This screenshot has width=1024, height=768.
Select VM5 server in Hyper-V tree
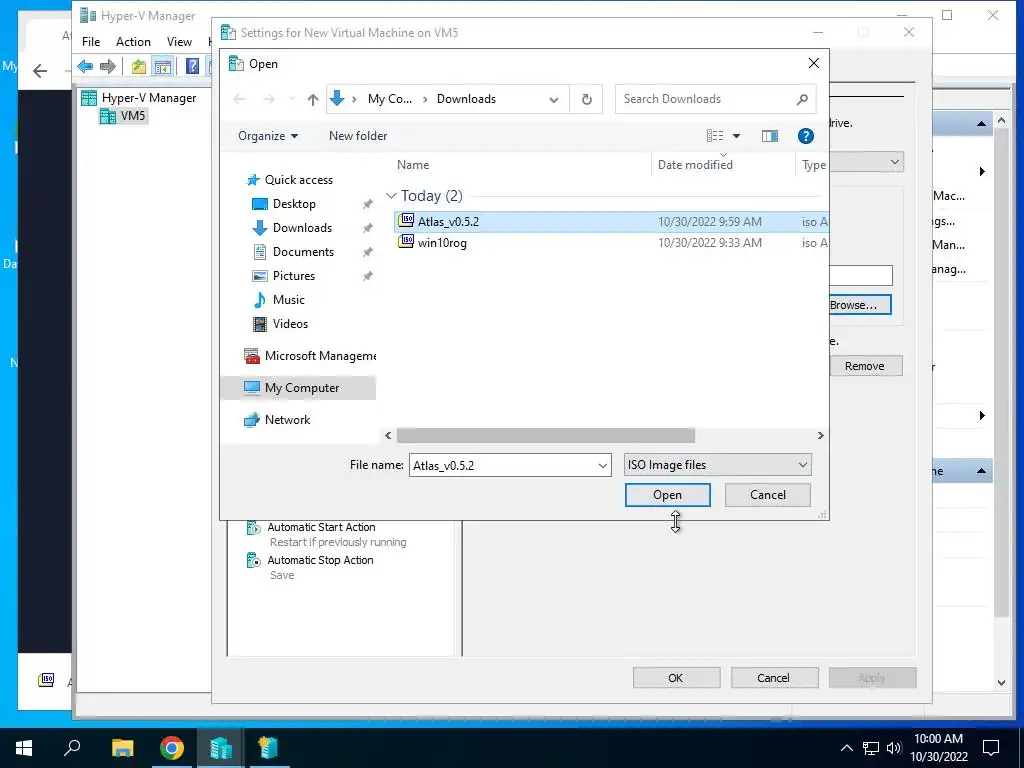(x=124, y=116)
